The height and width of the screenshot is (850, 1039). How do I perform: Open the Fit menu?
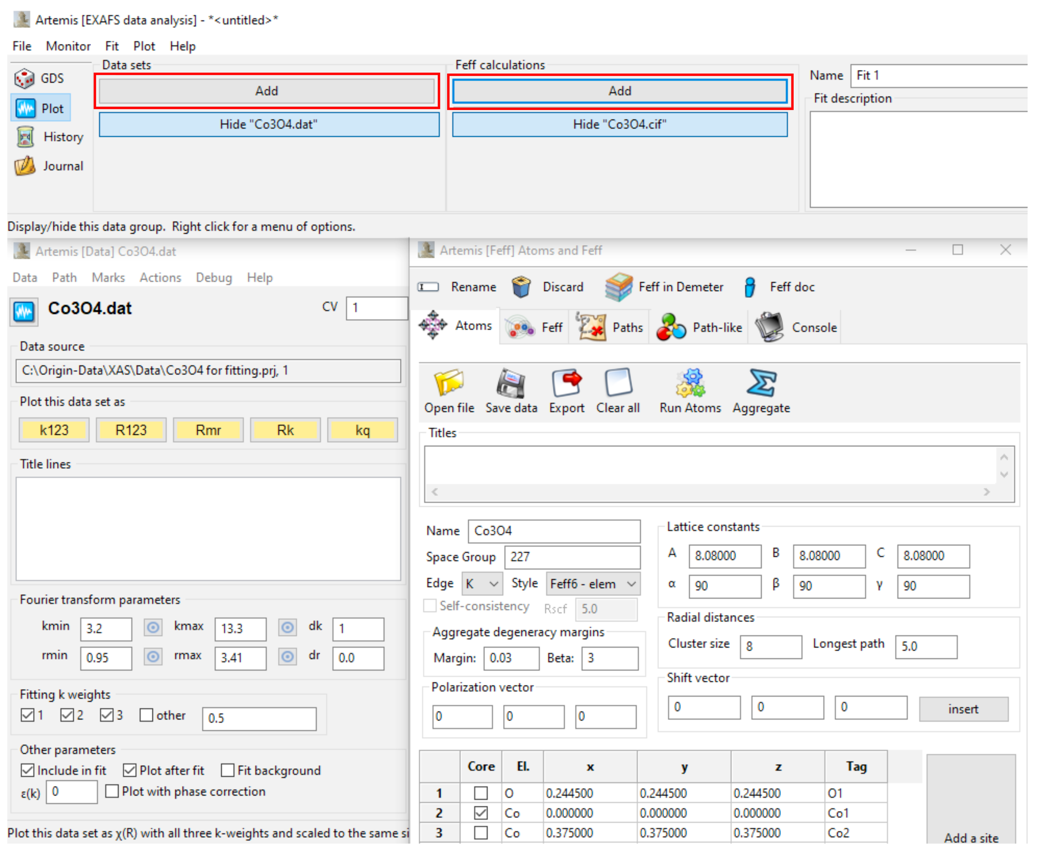click(x=111, y=46)
